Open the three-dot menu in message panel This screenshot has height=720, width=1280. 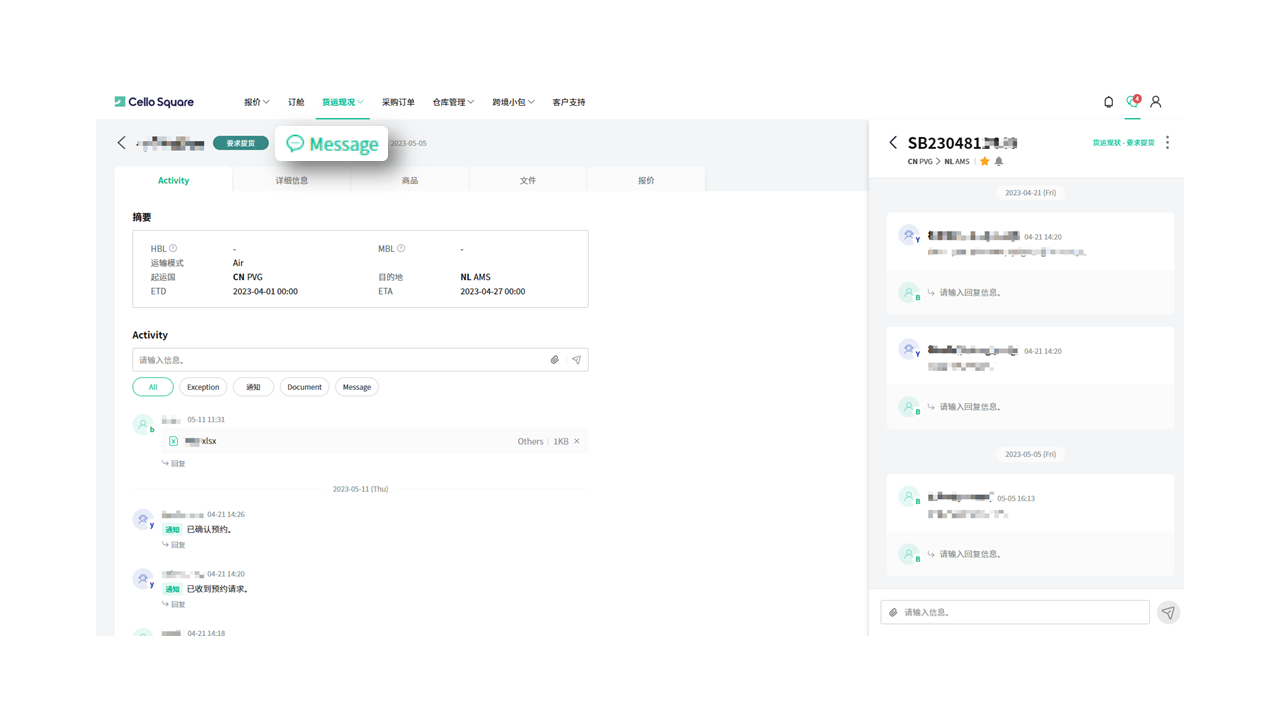point(1167,143)
